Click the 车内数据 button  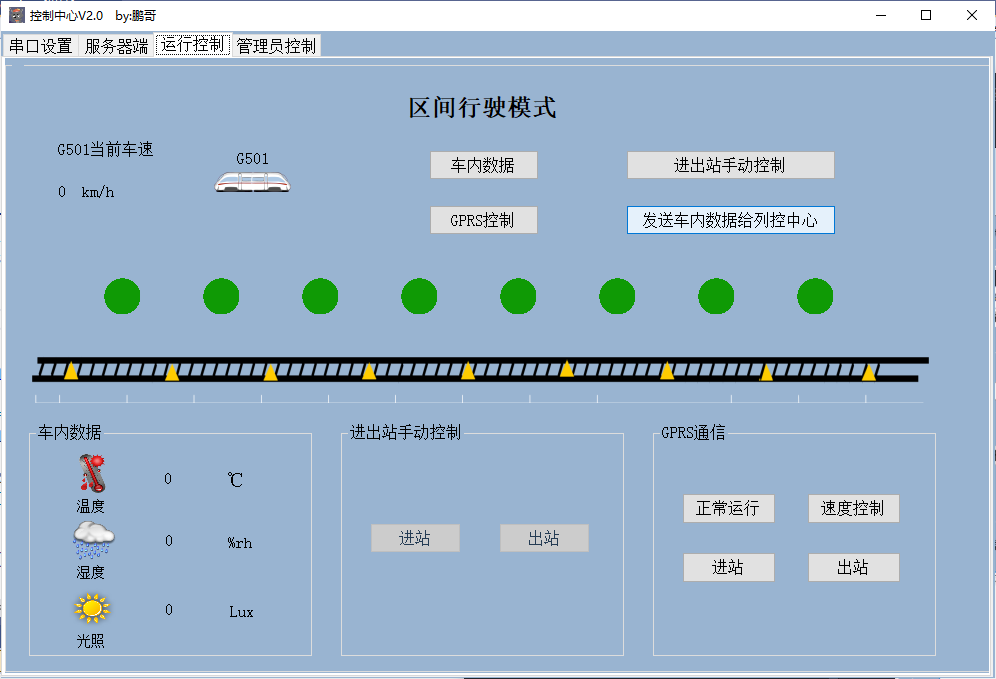pyautogui.click(x=483, y=165)
